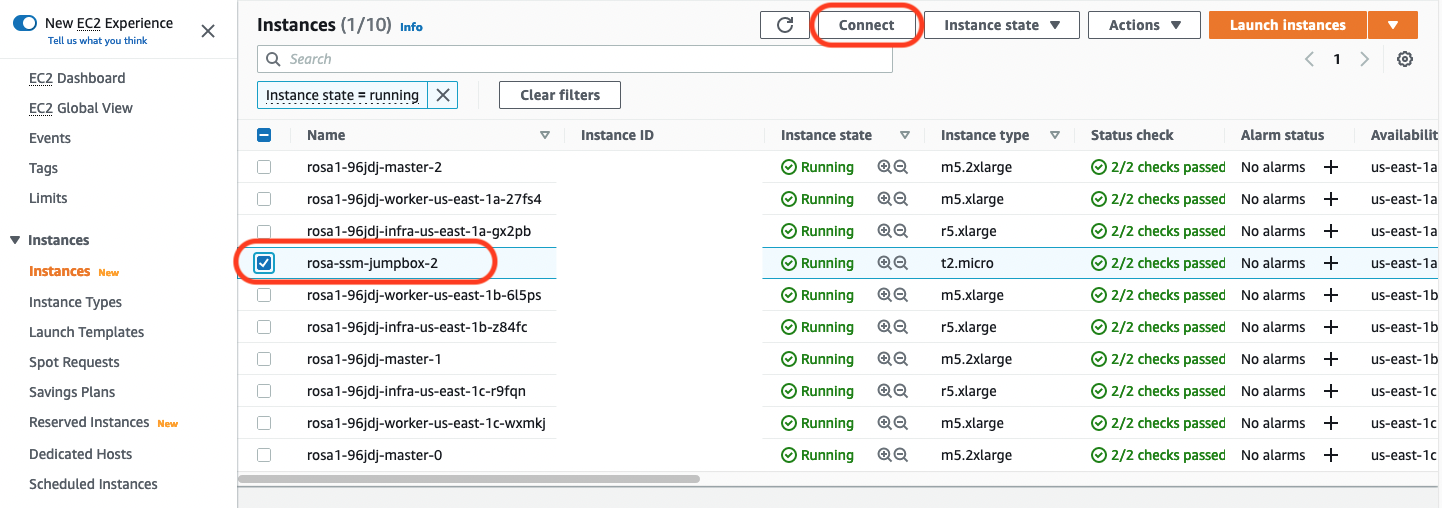Screen dimensions: 1442x508
Task: Click Connect button
Action: (x=866, y=25)
